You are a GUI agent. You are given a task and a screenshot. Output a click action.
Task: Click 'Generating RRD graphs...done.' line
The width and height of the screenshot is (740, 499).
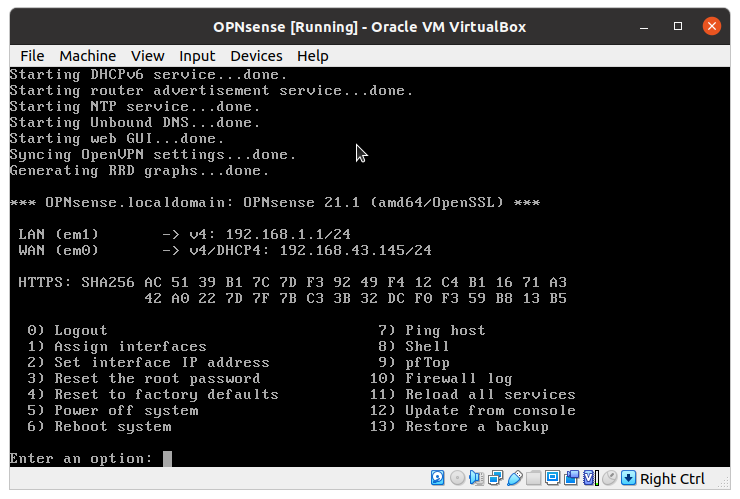tap(140, 171)
